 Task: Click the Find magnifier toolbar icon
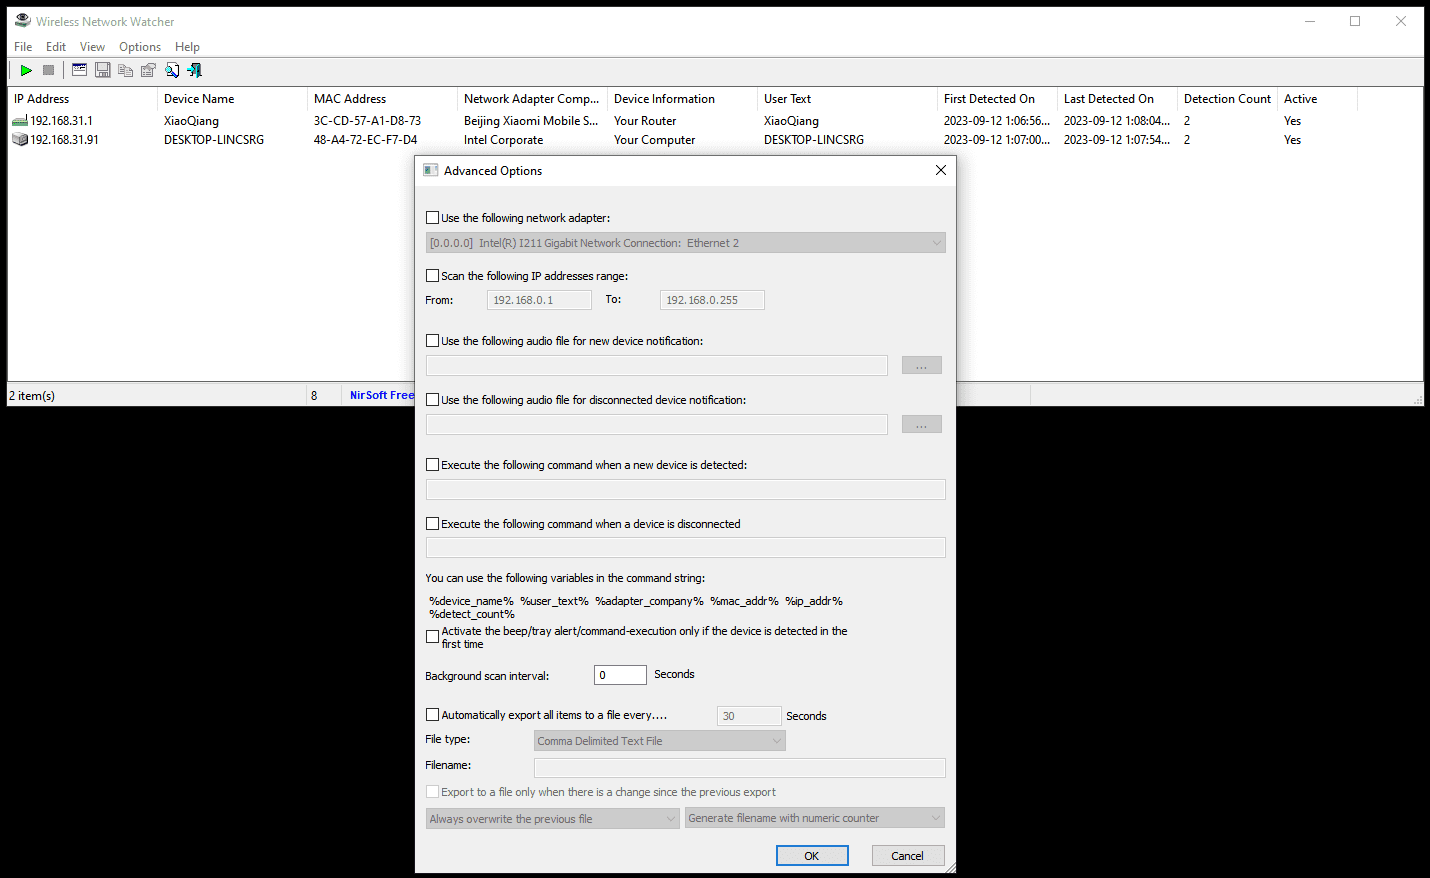coord(172,70)
